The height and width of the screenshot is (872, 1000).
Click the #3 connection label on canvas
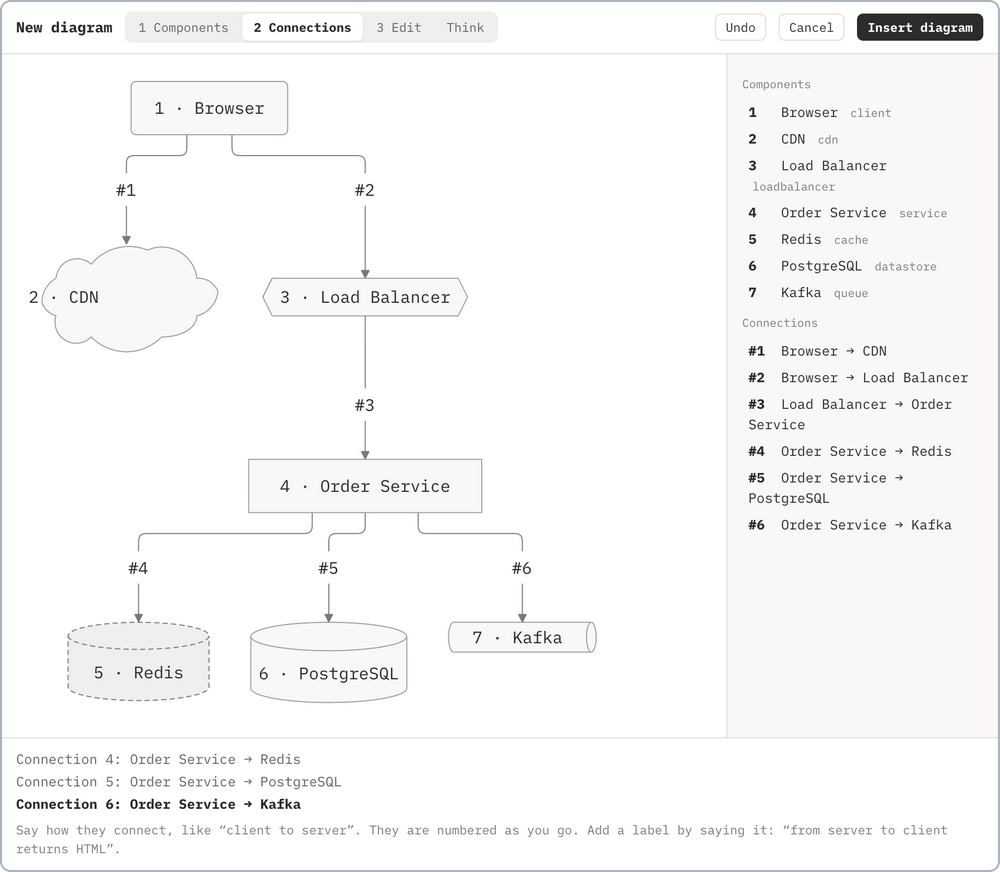(x=365, y=405)
